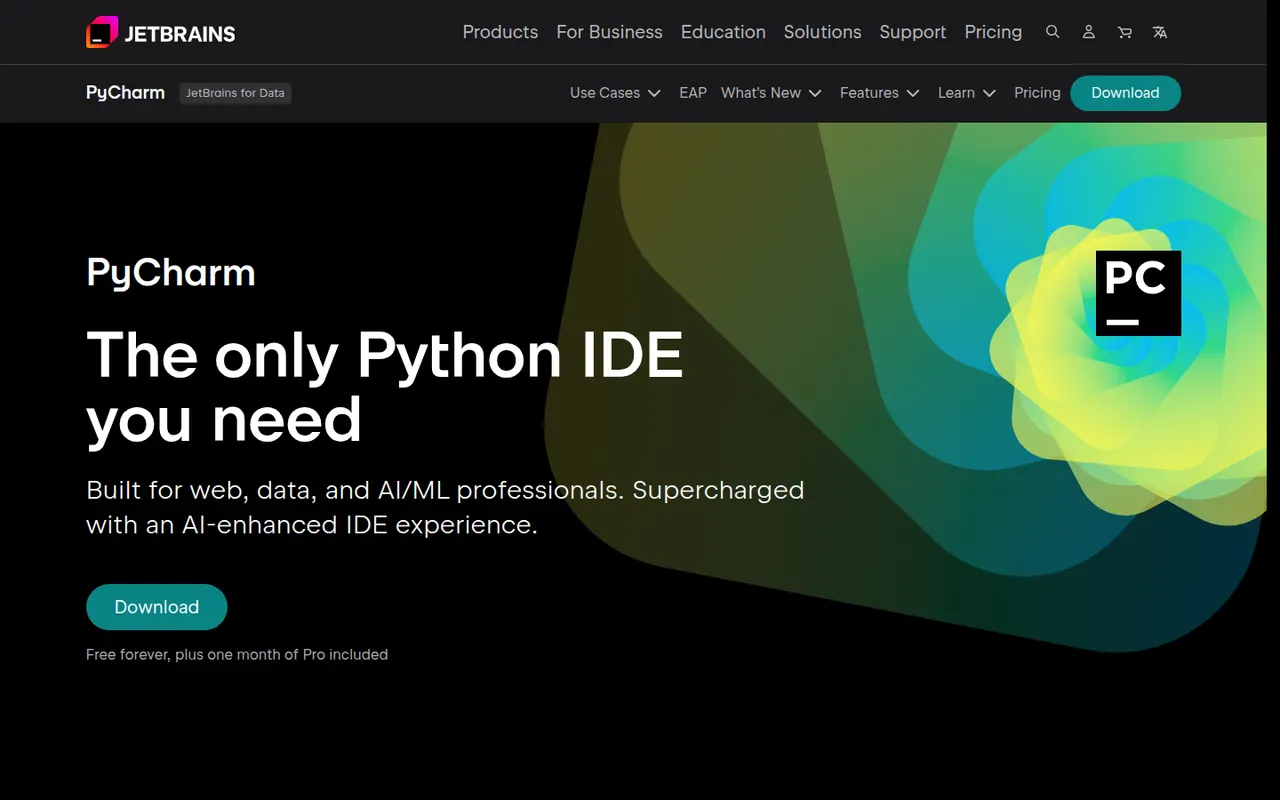Click the Download button in the PyCharm navbar

pyautogui.click(x=1125, y=93)
